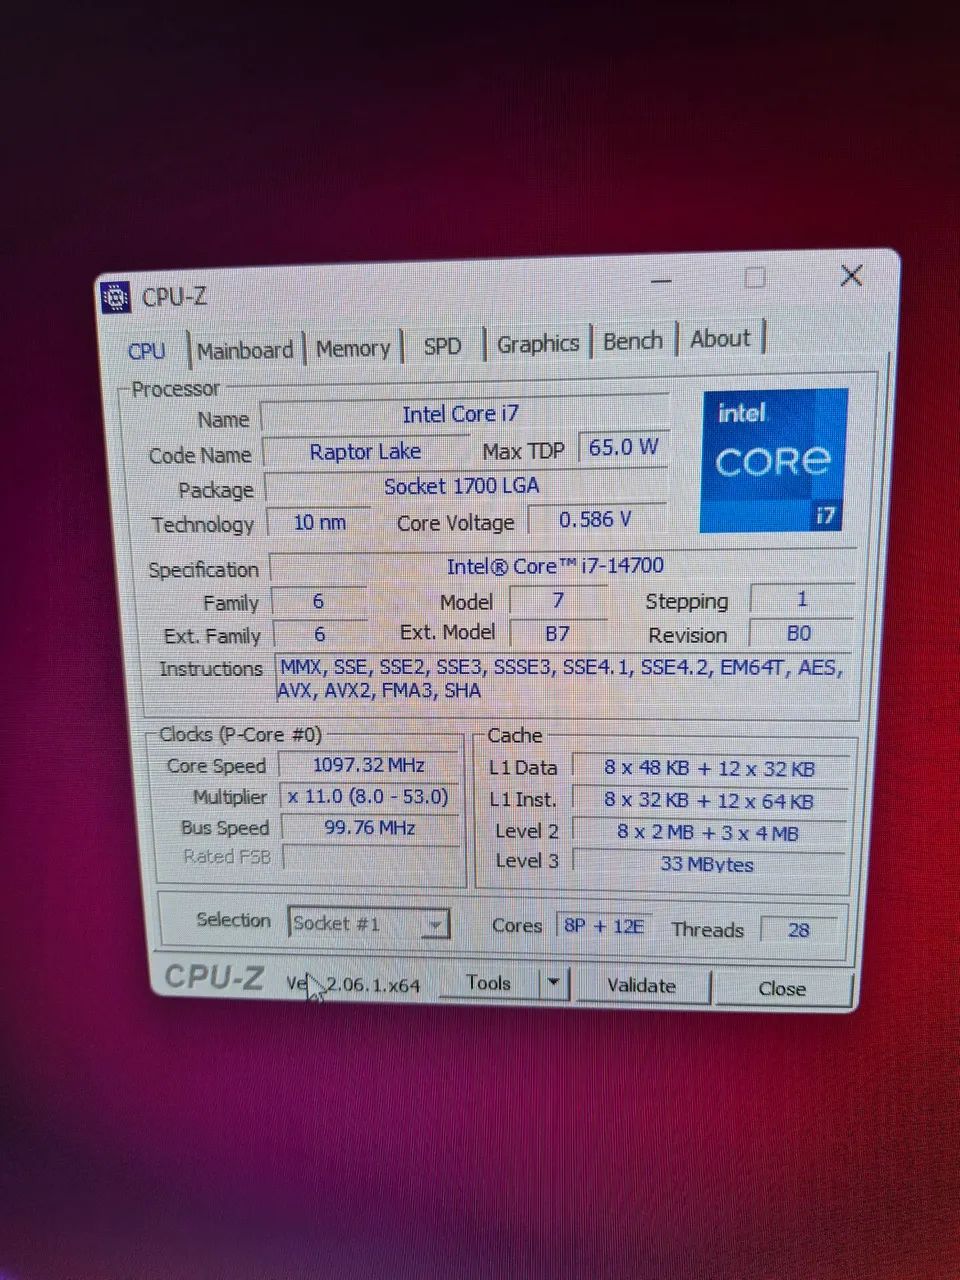The image size is (960, 1280).
Task: Click the Bus Speed value 99.76 MHz
Action: 369,827
